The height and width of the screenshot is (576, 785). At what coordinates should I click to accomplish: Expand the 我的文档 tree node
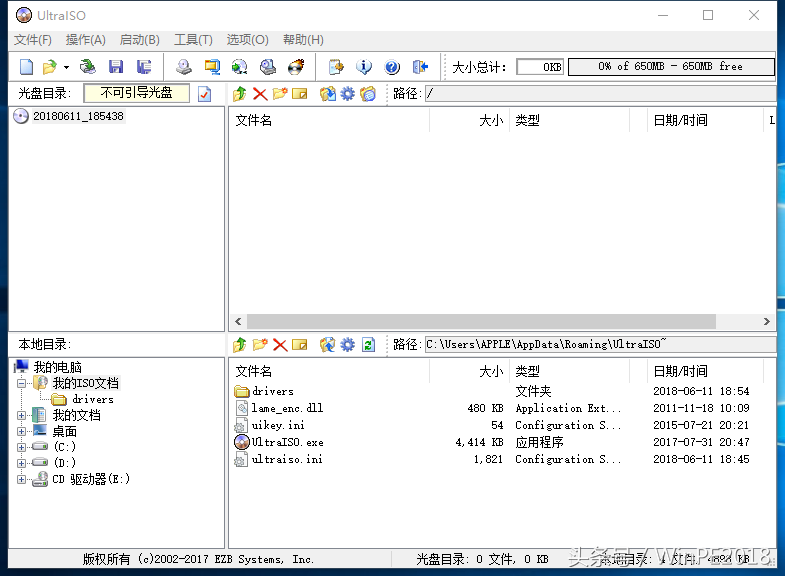pyautogui.click(x=22, y=415)
